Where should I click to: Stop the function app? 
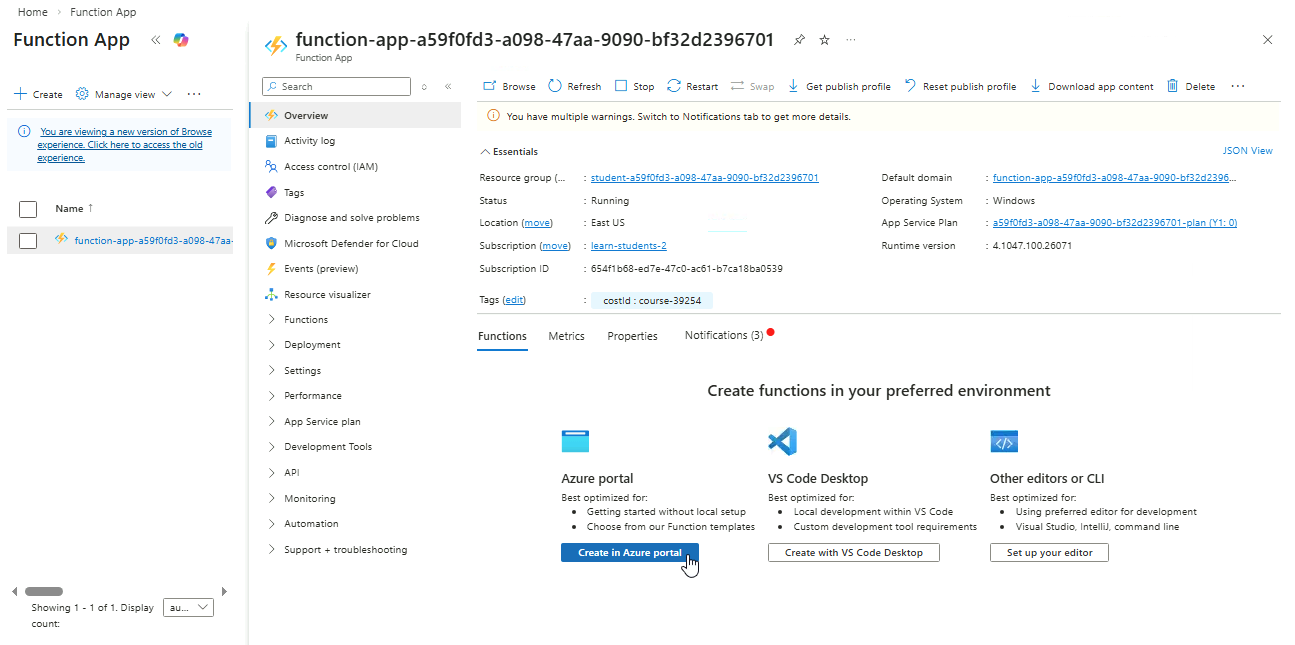634,86
